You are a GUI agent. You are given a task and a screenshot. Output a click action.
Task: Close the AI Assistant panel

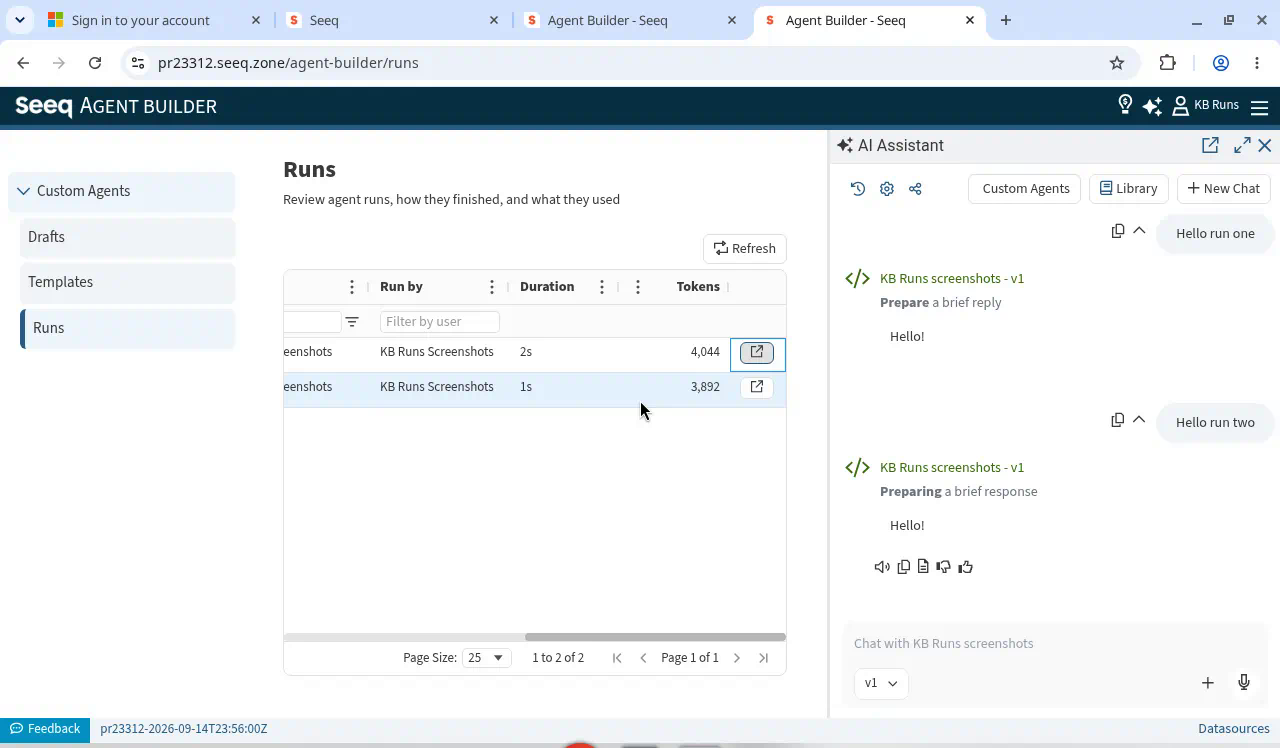pyautogui.click(x=1265, y=145)
